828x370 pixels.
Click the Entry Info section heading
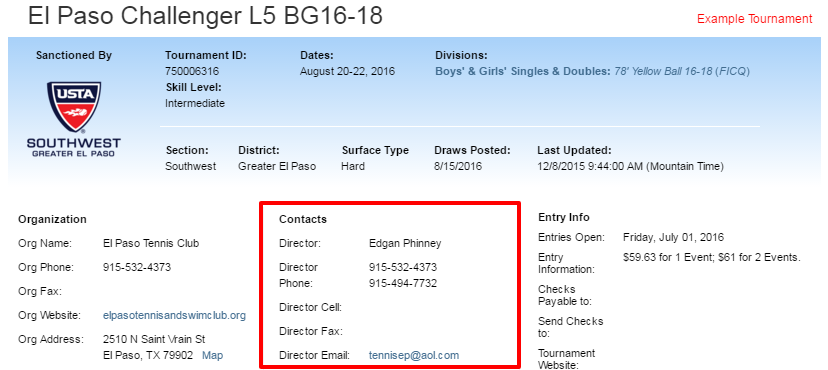tap(564, 217)
